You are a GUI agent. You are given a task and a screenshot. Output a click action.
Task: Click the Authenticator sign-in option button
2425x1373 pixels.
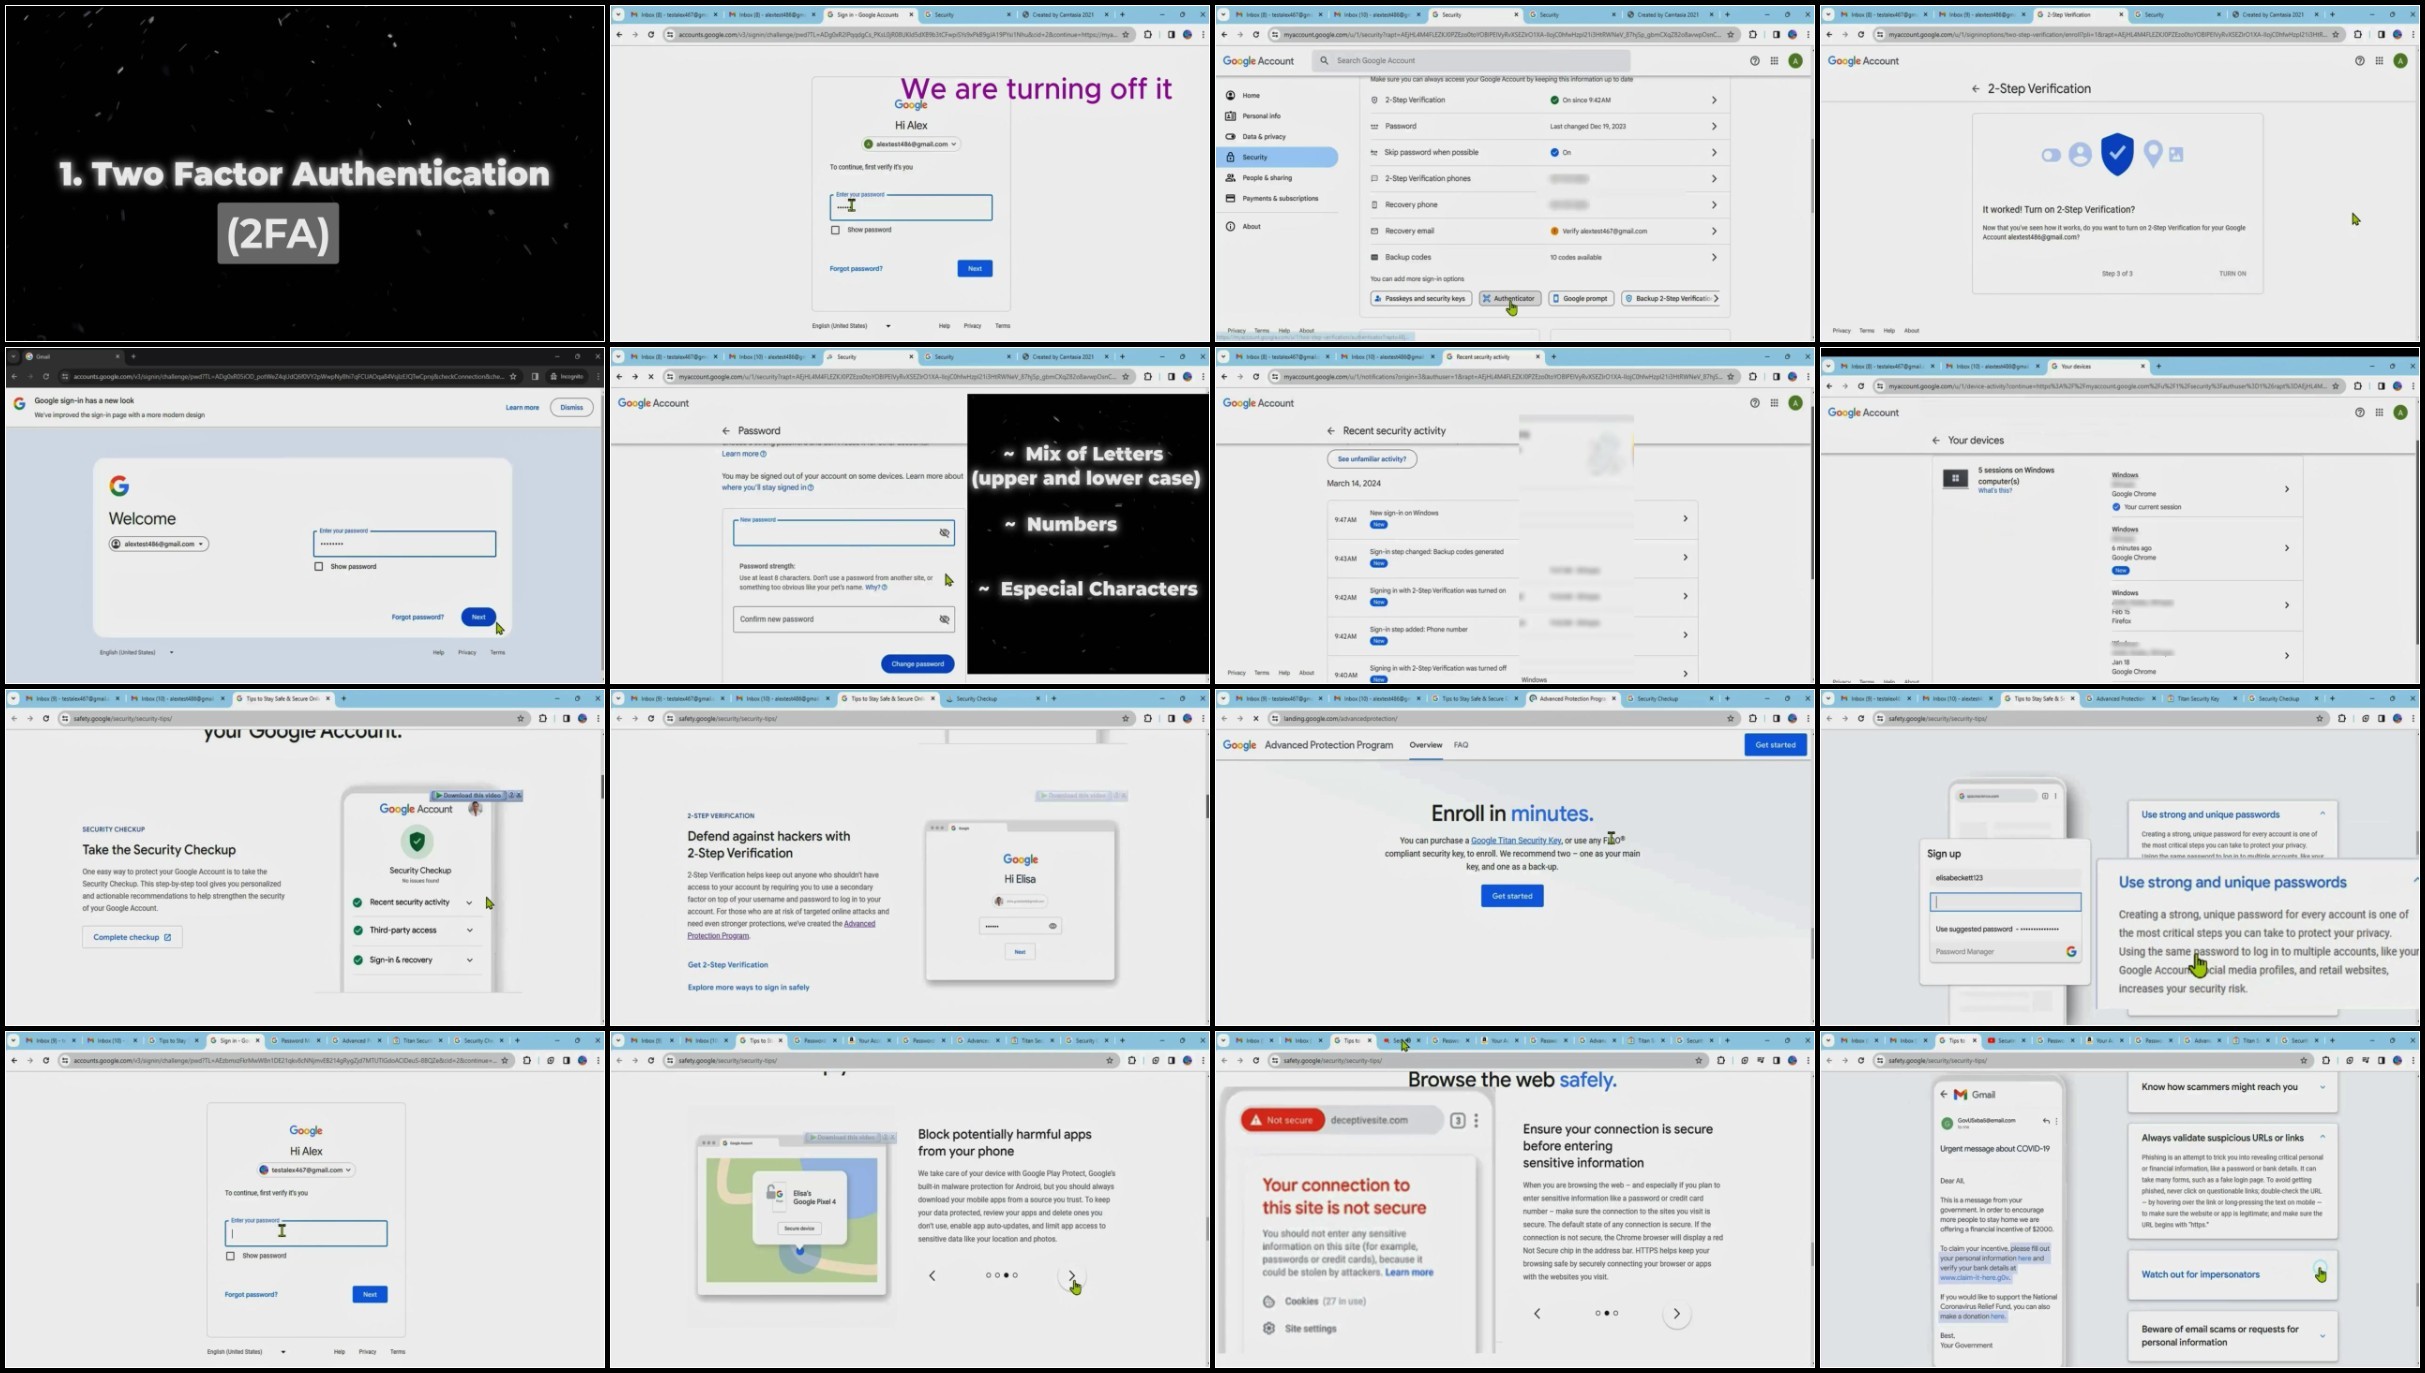[1509, 299]
